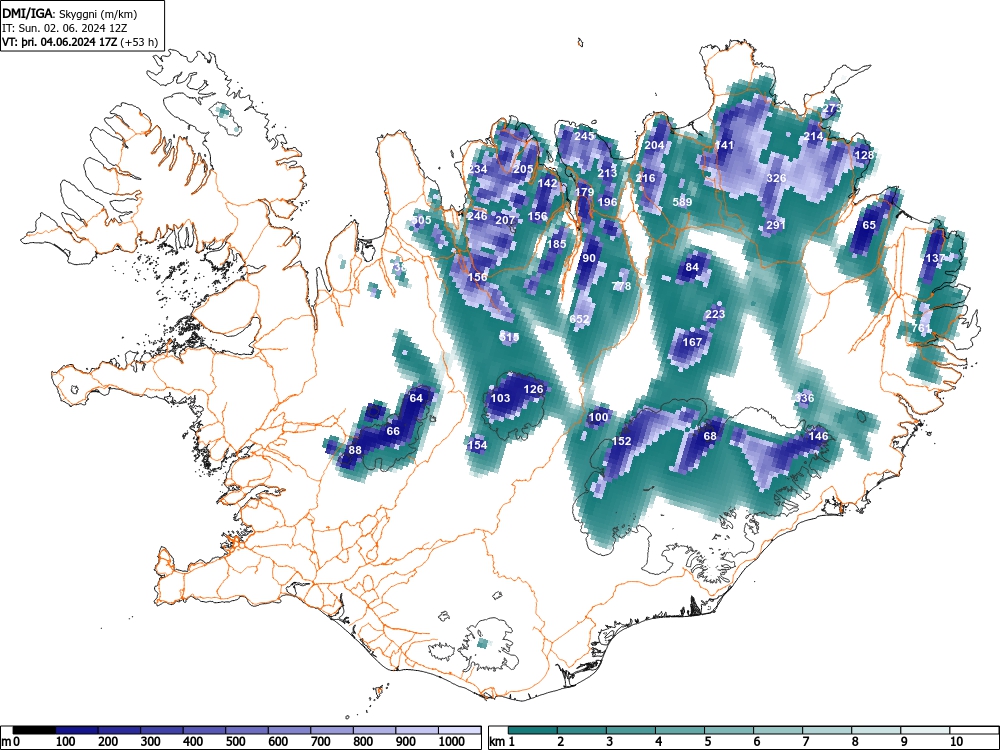Image resolution: width=1000 pixels, height=750 pixels.
Task: Click visibility value 207 on the map
Action: pos(505,220)
